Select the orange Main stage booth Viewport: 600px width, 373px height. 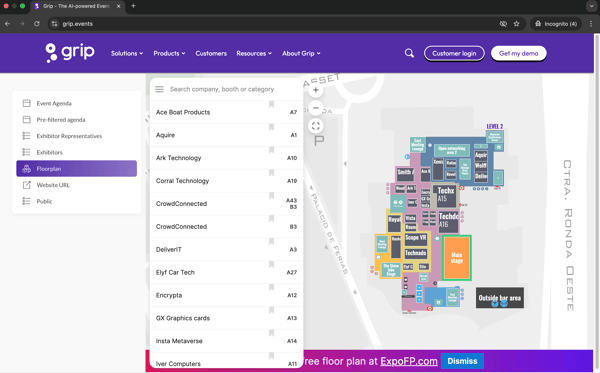(x=457, y=258)
